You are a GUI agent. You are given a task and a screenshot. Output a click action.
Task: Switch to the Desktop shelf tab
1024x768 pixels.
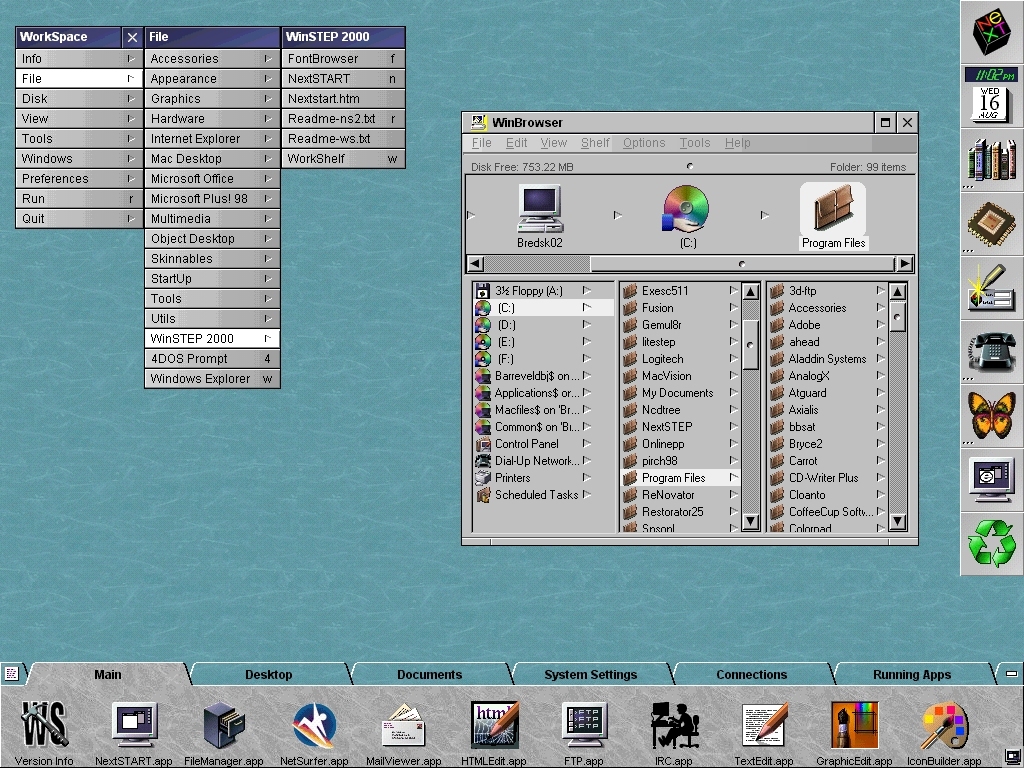coord(268,675)
